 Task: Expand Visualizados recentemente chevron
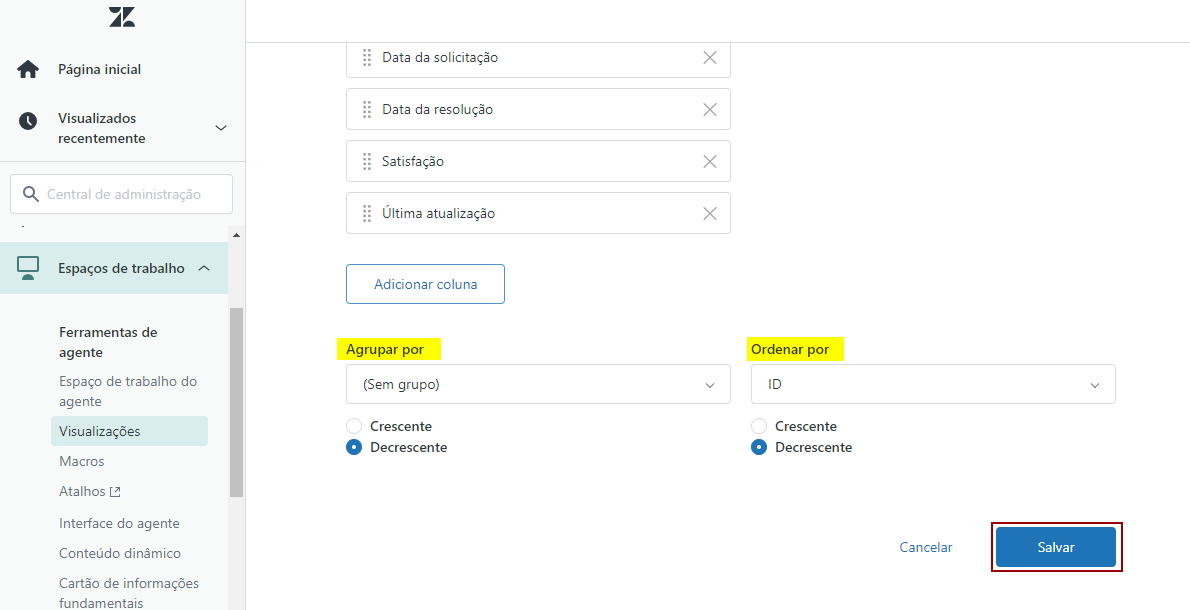click(221, 128)
